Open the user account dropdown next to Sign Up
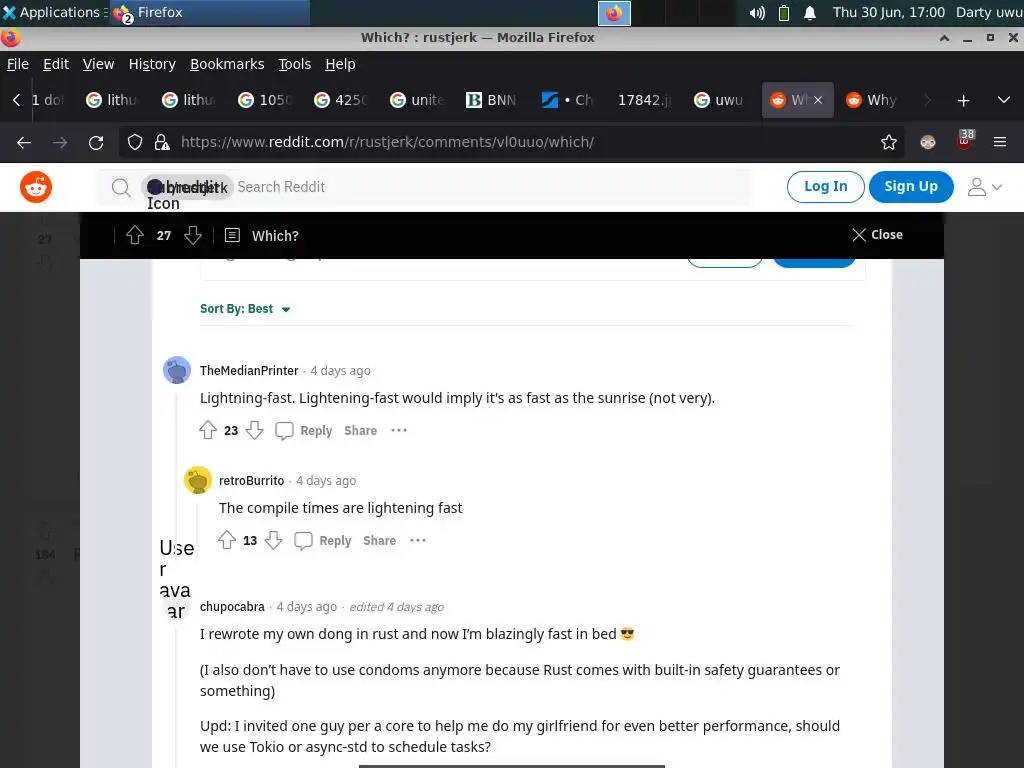Viewport: 1024px width, 768px height. coord(984,187)
